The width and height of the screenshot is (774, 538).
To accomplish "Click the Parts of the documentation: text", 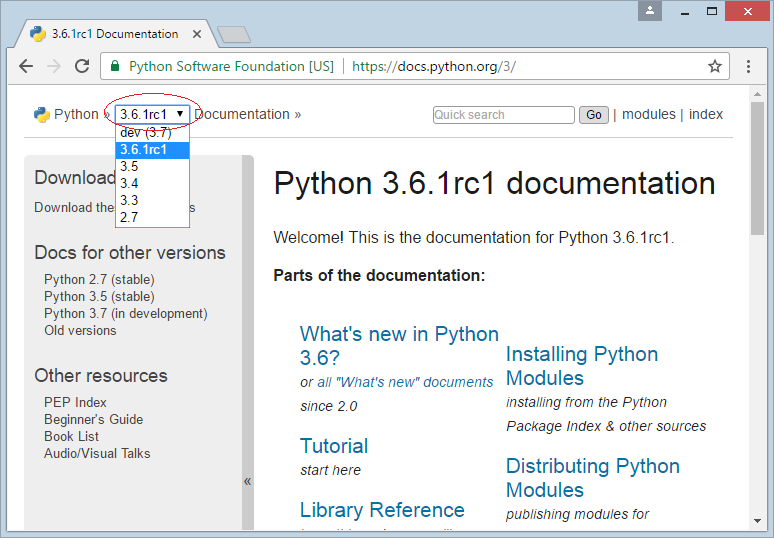I will [380, 275].
